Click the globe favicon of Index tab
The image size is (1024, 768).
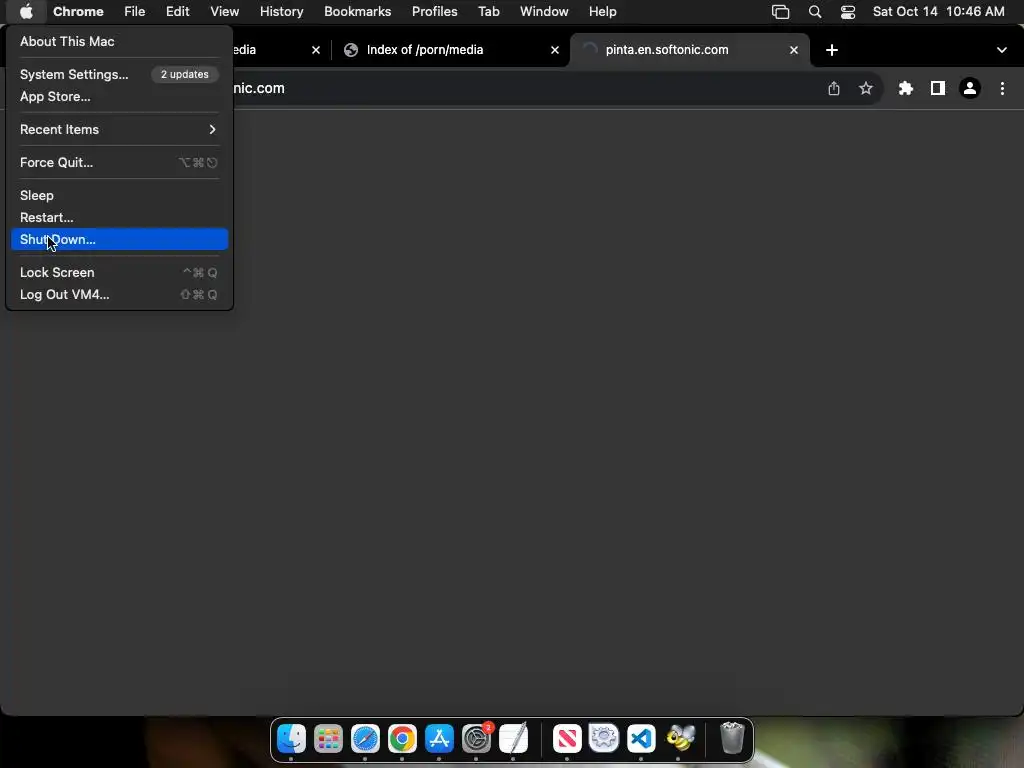point(351,50)
